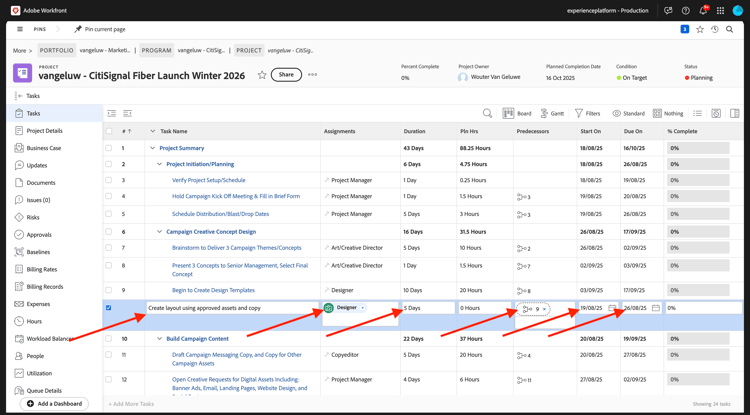Click the new task name input field
The width and height of the screenshot is (750, 415).
pos(232,308)
